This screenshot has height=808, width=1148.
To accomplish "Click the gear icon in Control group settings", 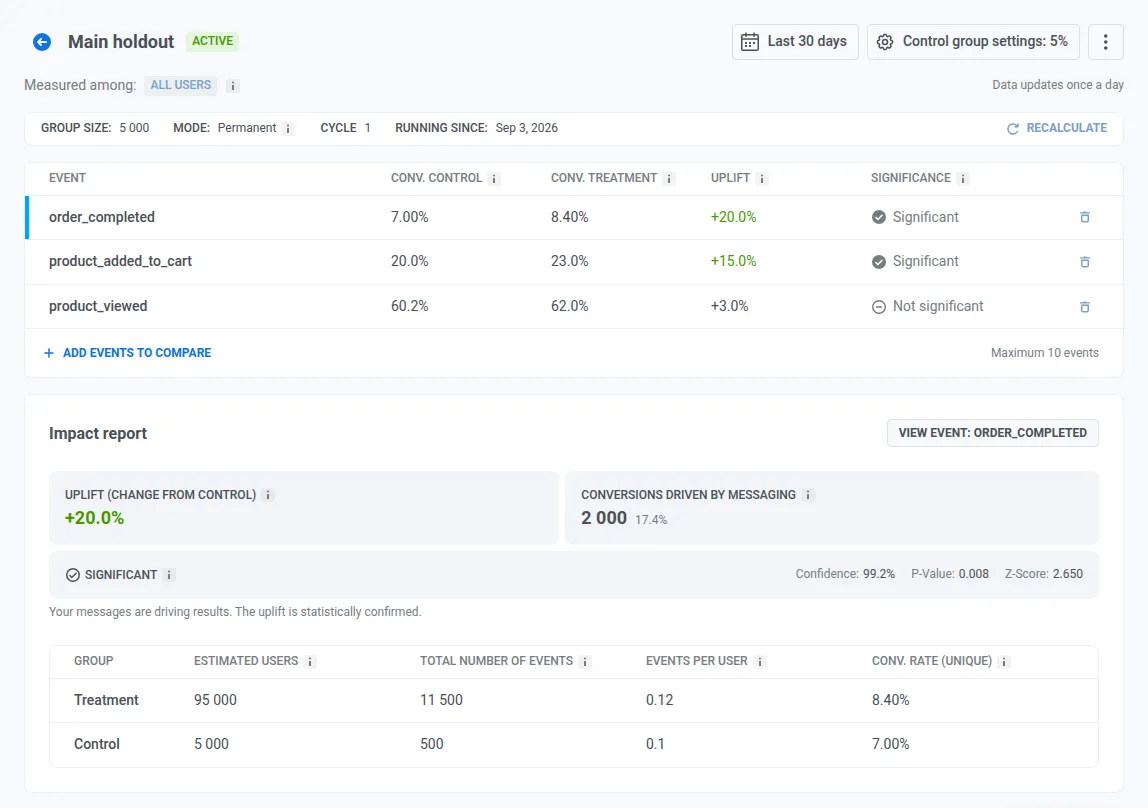I will [x=884, y=42].
